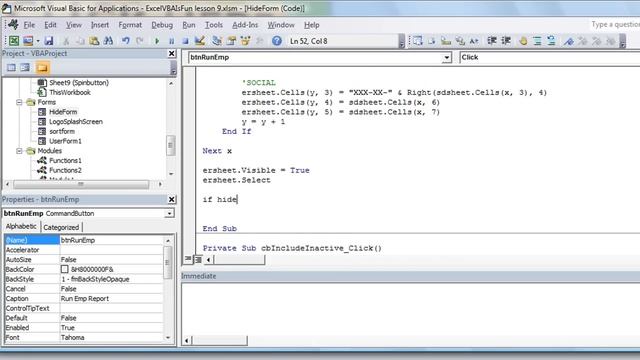Click View Object icon in Project panel

click(25, 67)
